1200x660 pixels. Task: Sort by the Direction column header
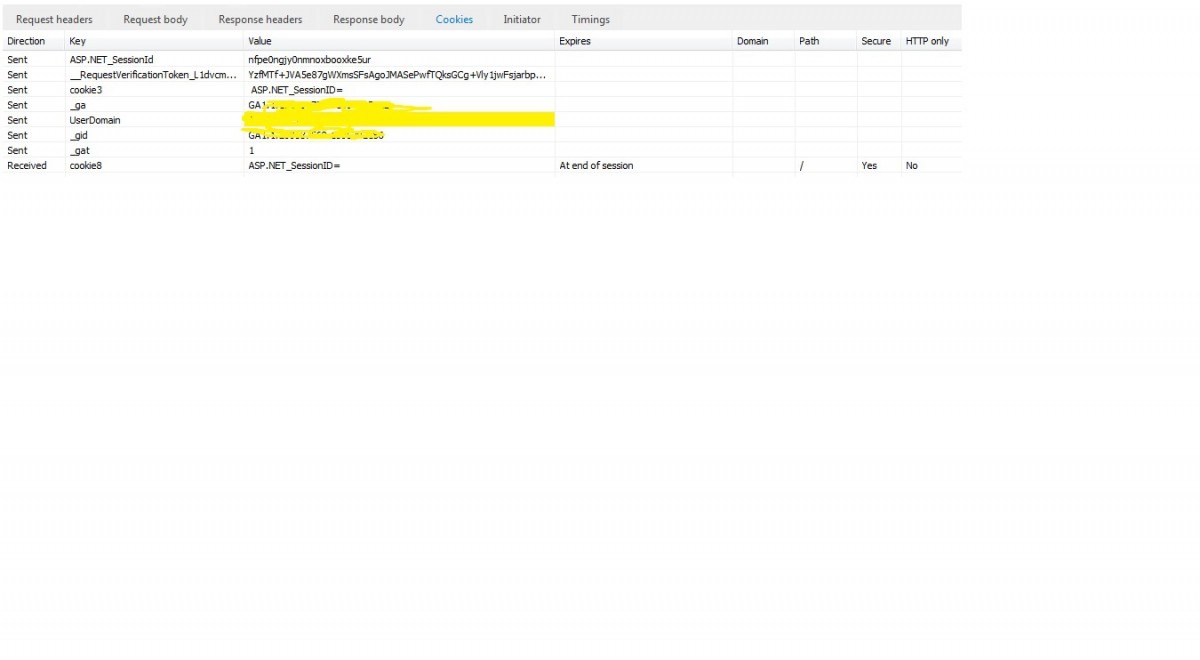27,41
